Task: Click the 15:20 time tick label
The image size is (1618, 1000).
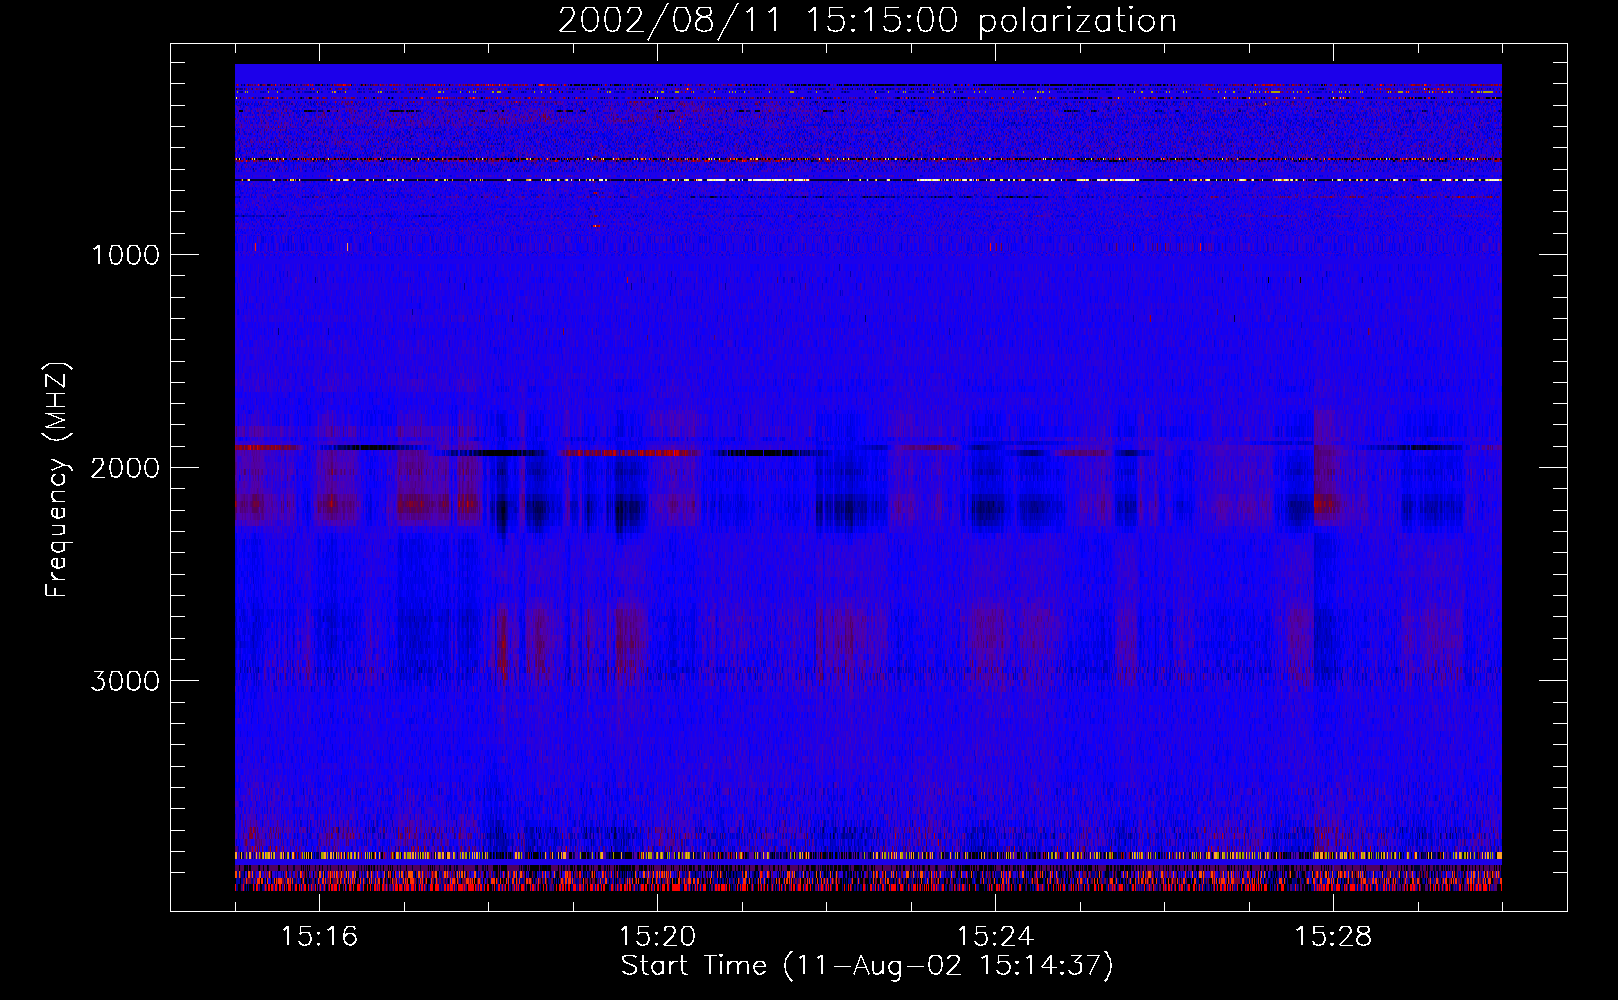Action: click(x=657, y=937)
